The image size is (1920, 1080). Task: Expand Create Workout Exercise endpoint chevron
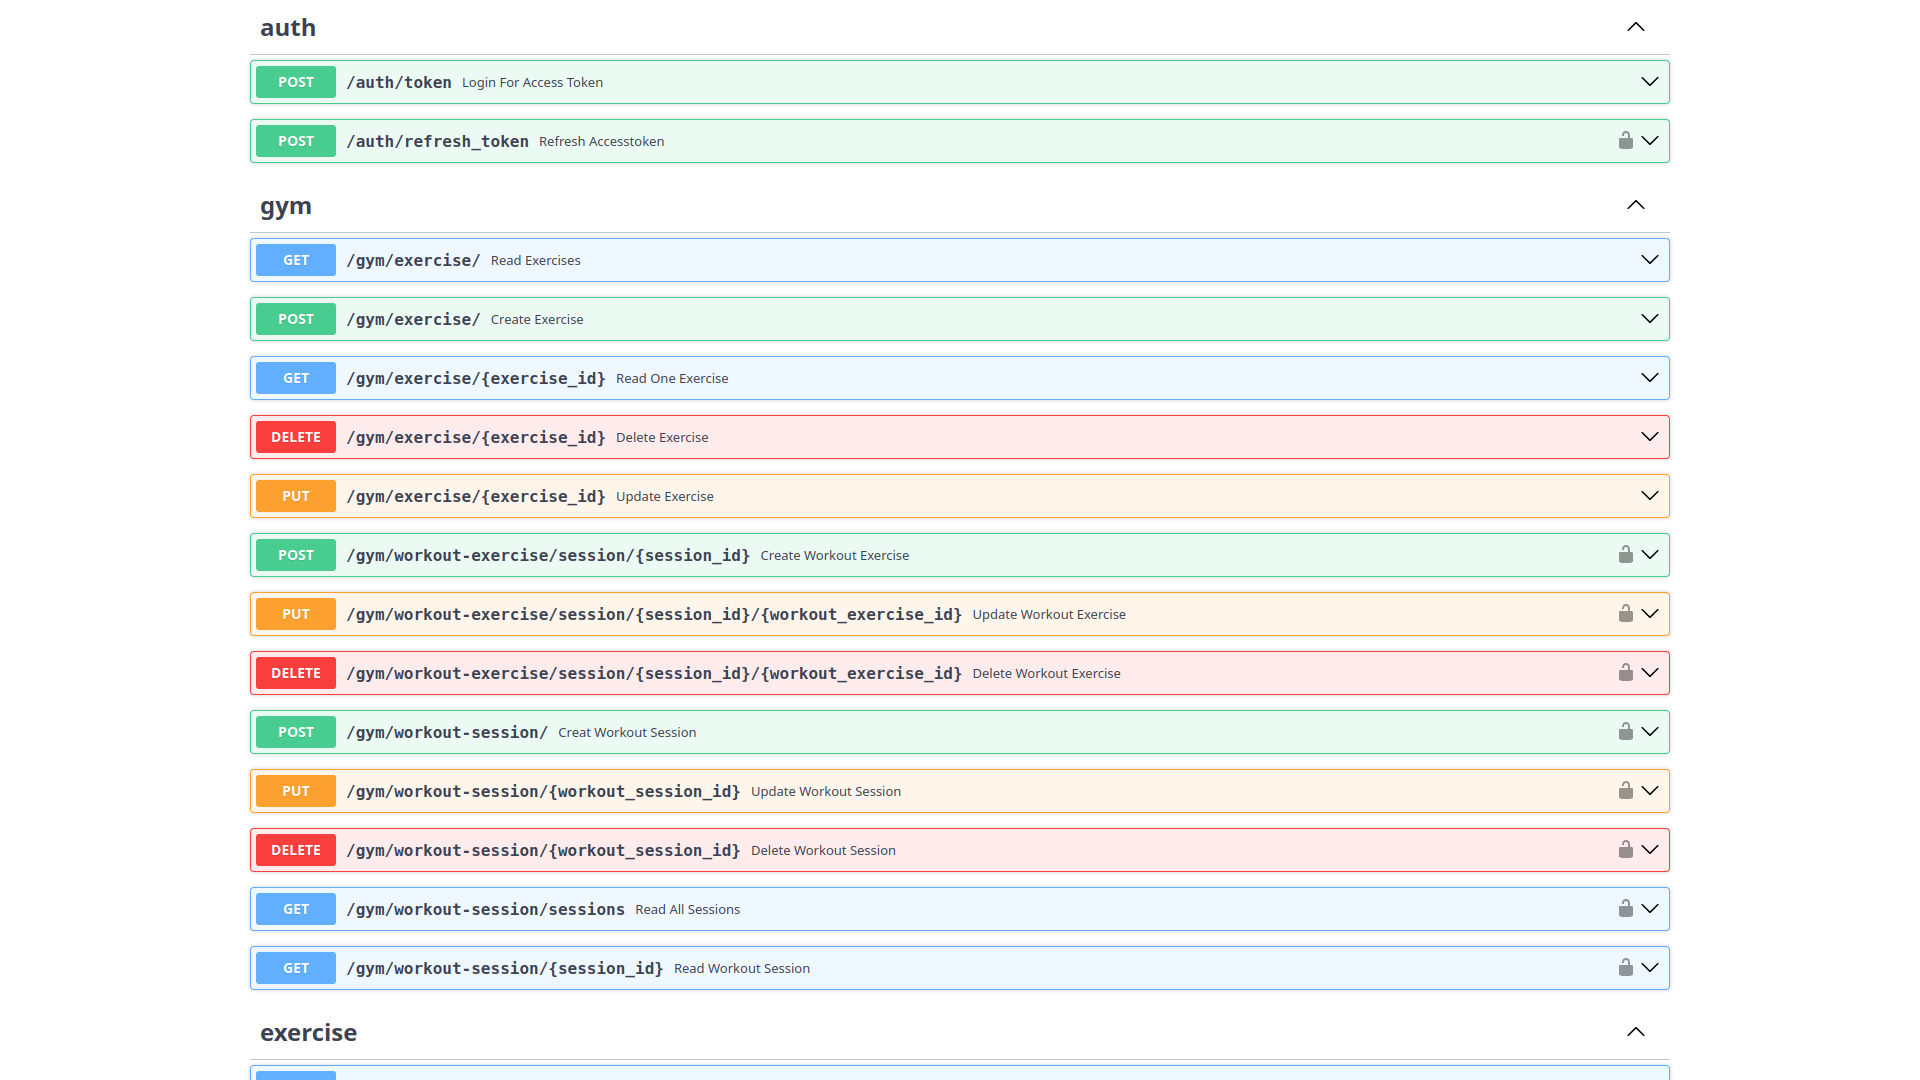(x=1650, y=555)
